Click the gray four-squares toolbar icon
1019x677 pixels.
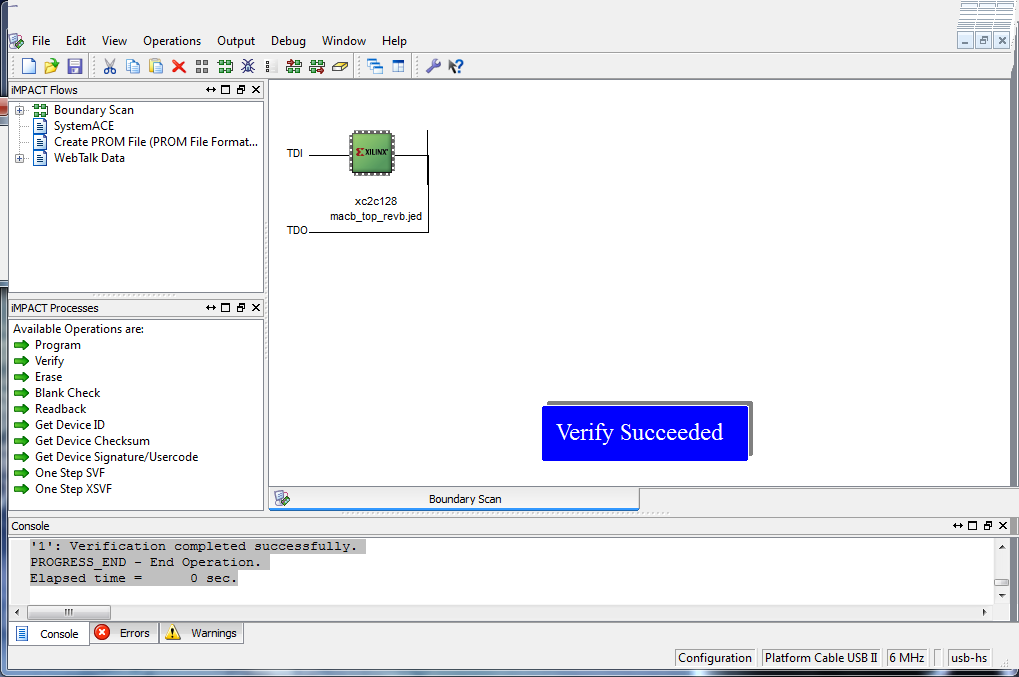click(x=202, y=66)
